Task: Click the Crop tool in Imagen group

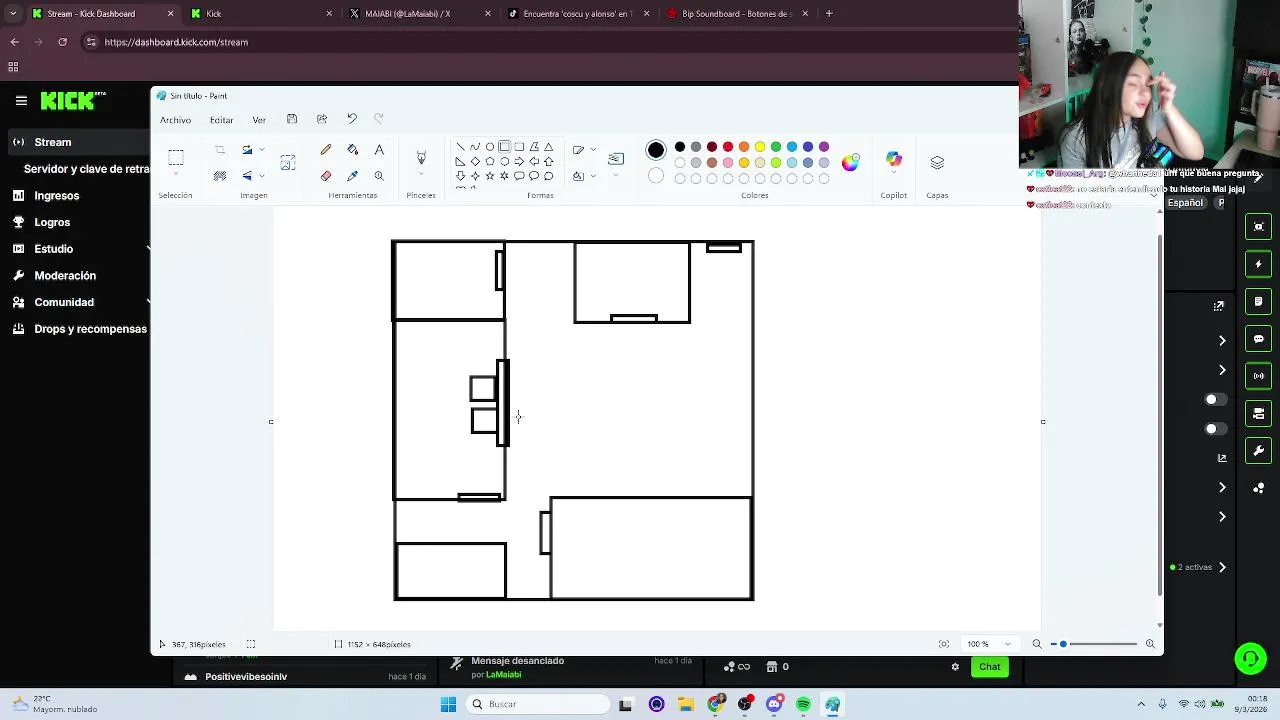Action: coord(220,150)
